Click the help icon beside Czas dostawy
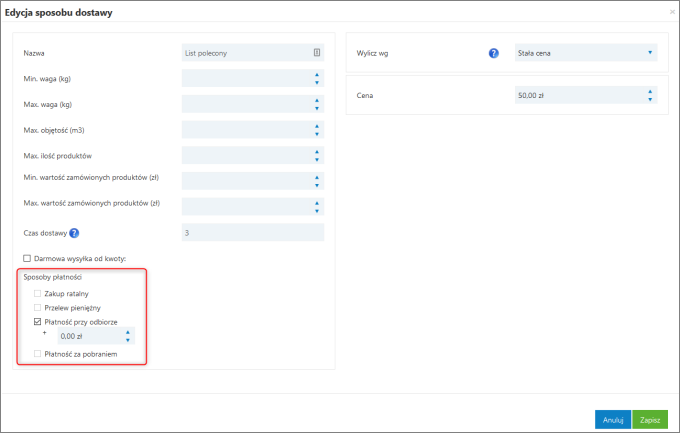Image resolution: width=680 pixels, height=433 pixels. [74, 233]
